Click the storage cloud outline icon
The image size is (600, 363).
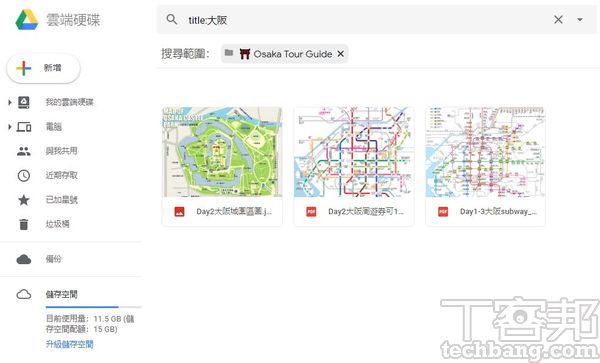(24, 294)
